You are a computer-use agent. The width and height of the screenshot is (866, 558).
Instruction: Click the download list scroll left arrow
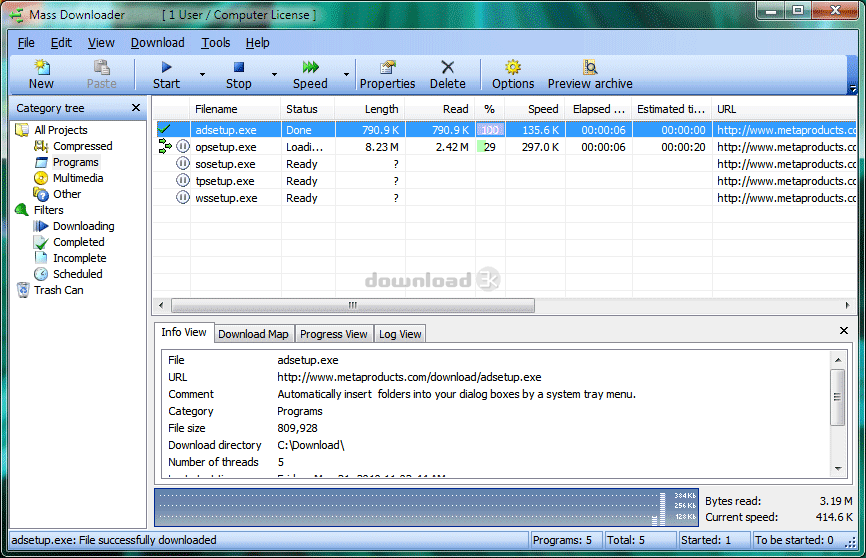(x=161, y=305)
